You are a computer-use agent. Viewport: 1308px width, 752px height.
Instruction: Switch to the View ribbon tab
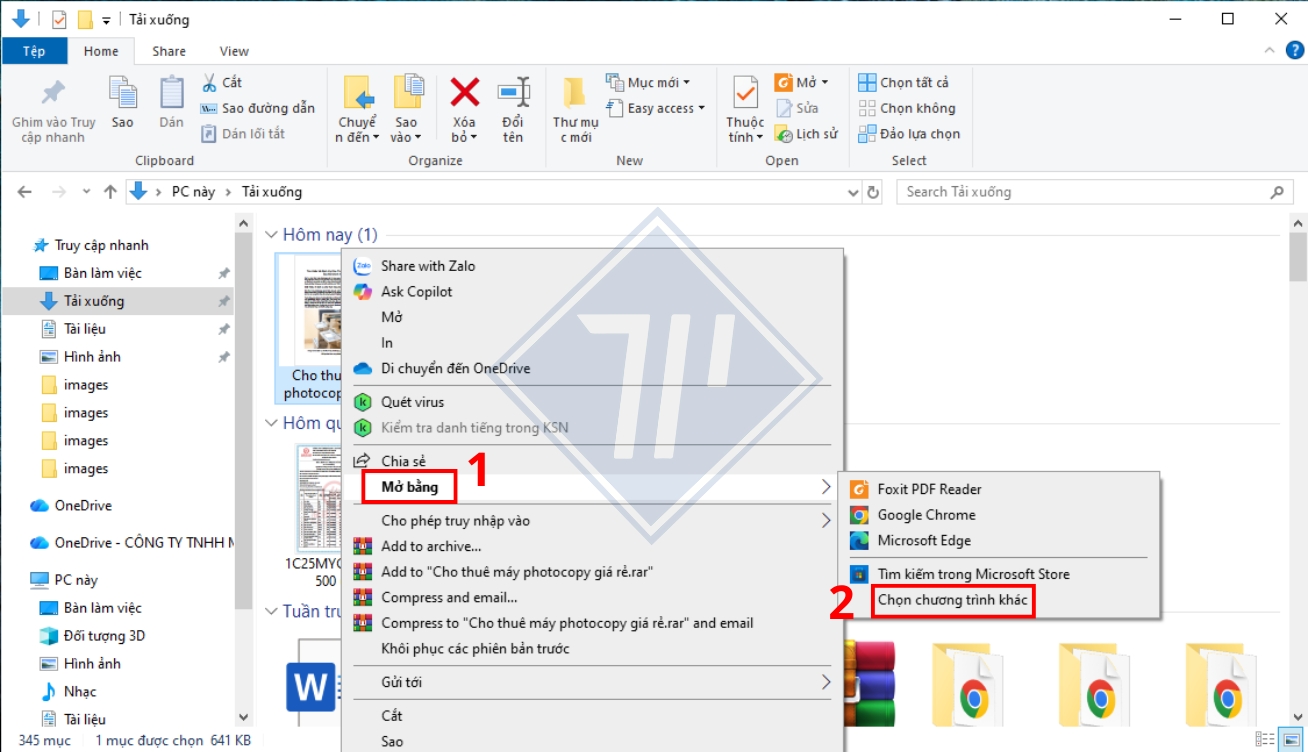pos(234,50)
